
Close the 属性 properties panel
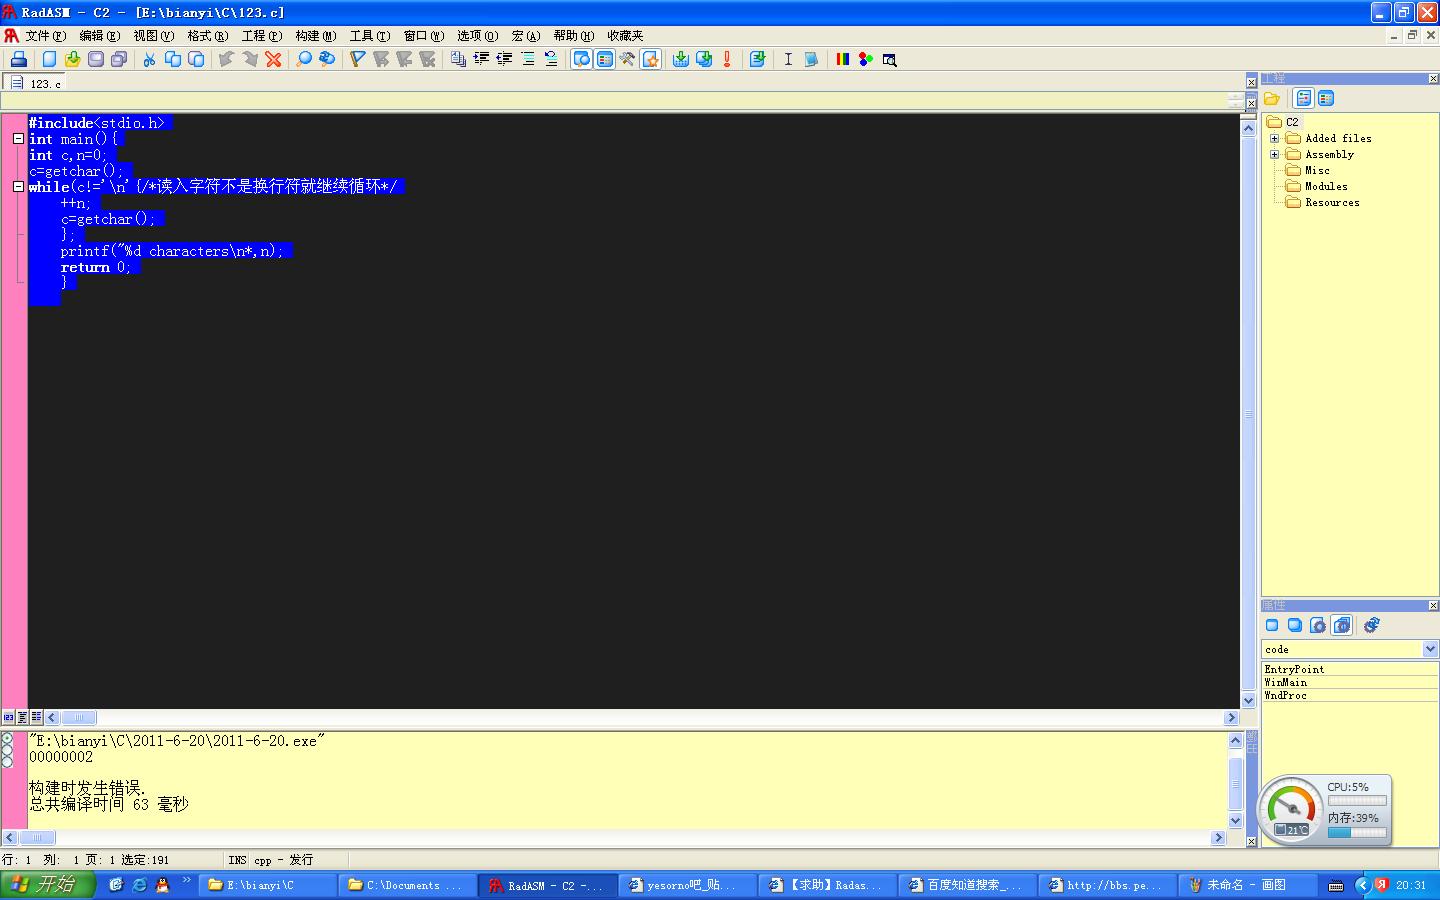click(x=1433, y=606)
